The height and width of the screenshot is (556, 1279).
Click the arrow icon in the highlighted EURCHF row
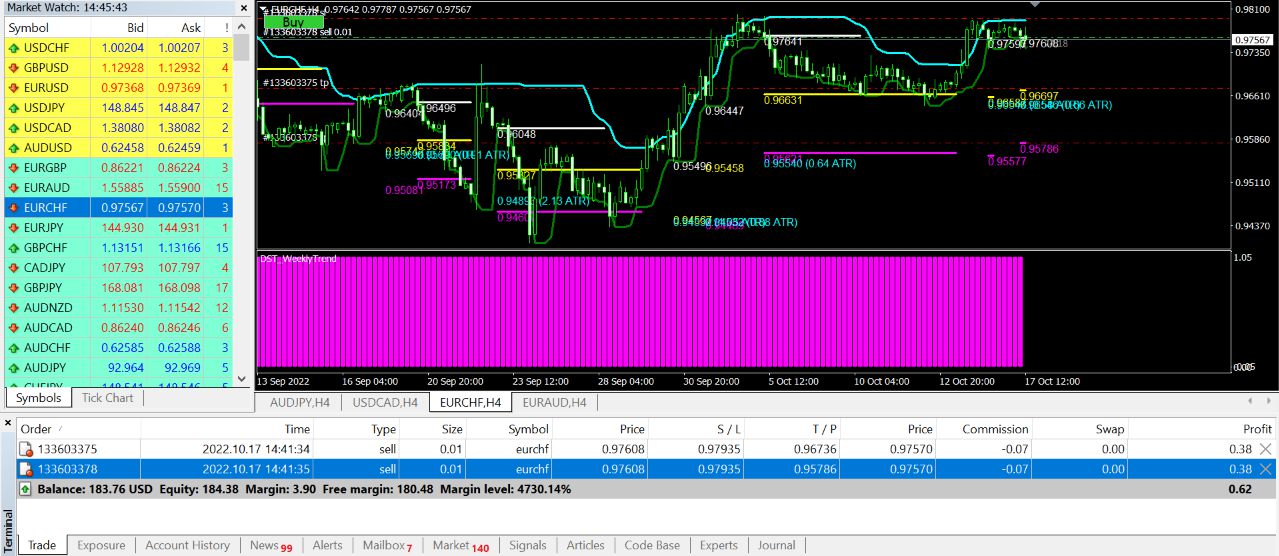pyautogui.click(x=14, y=207)
